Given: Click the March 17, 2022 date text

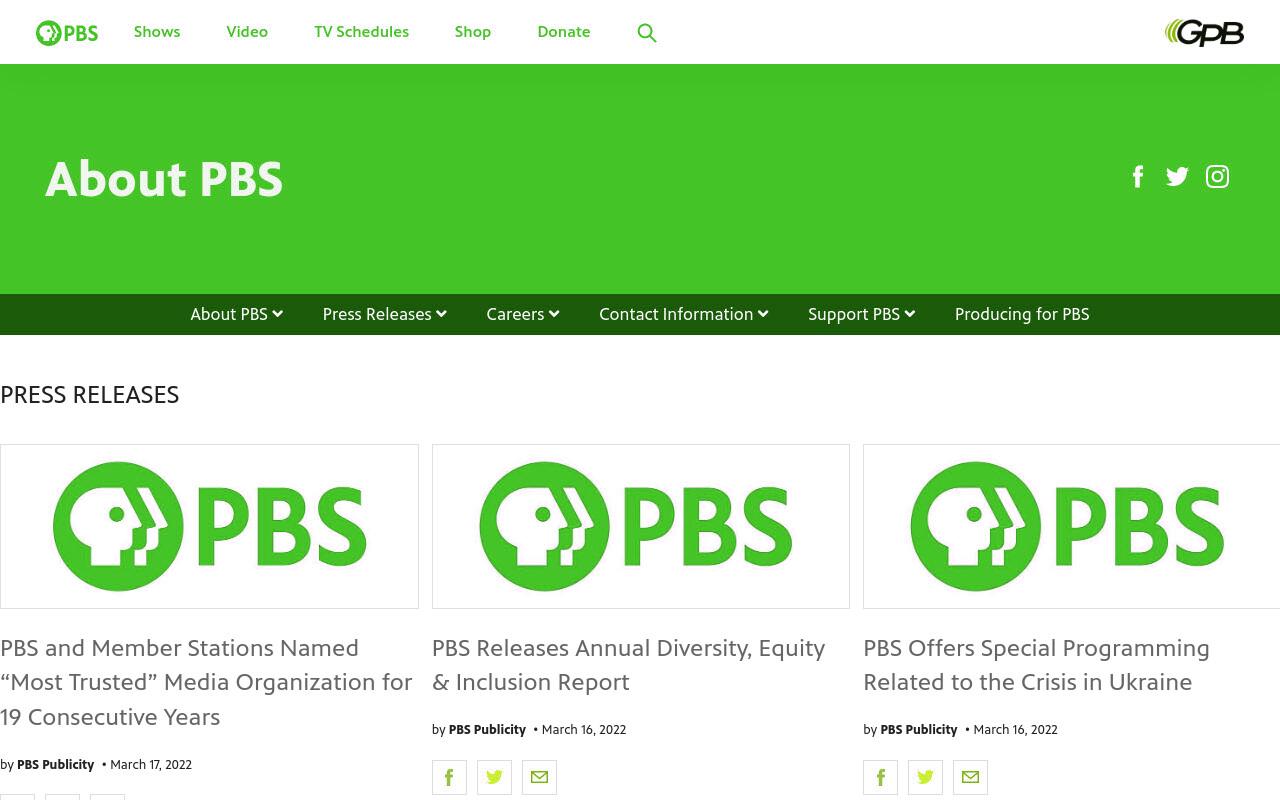Looking at the screenshot, I should (151, 765).
